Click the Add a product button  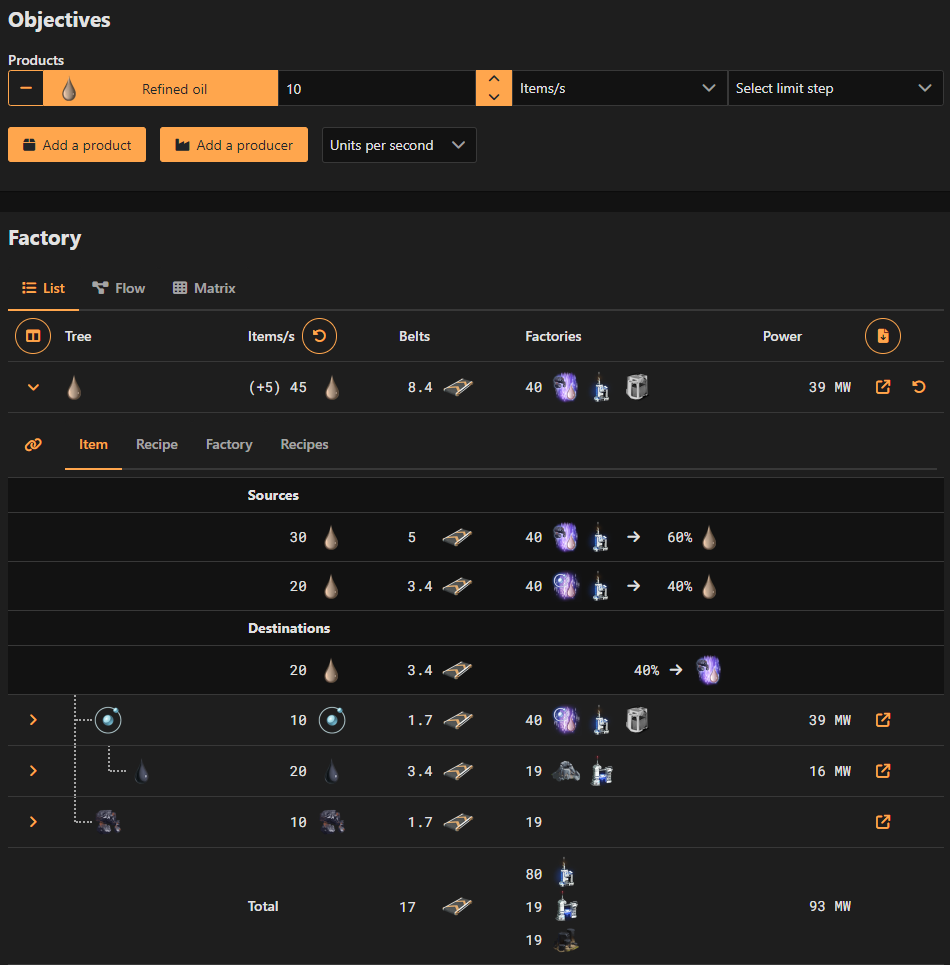(x=76, y=144)
